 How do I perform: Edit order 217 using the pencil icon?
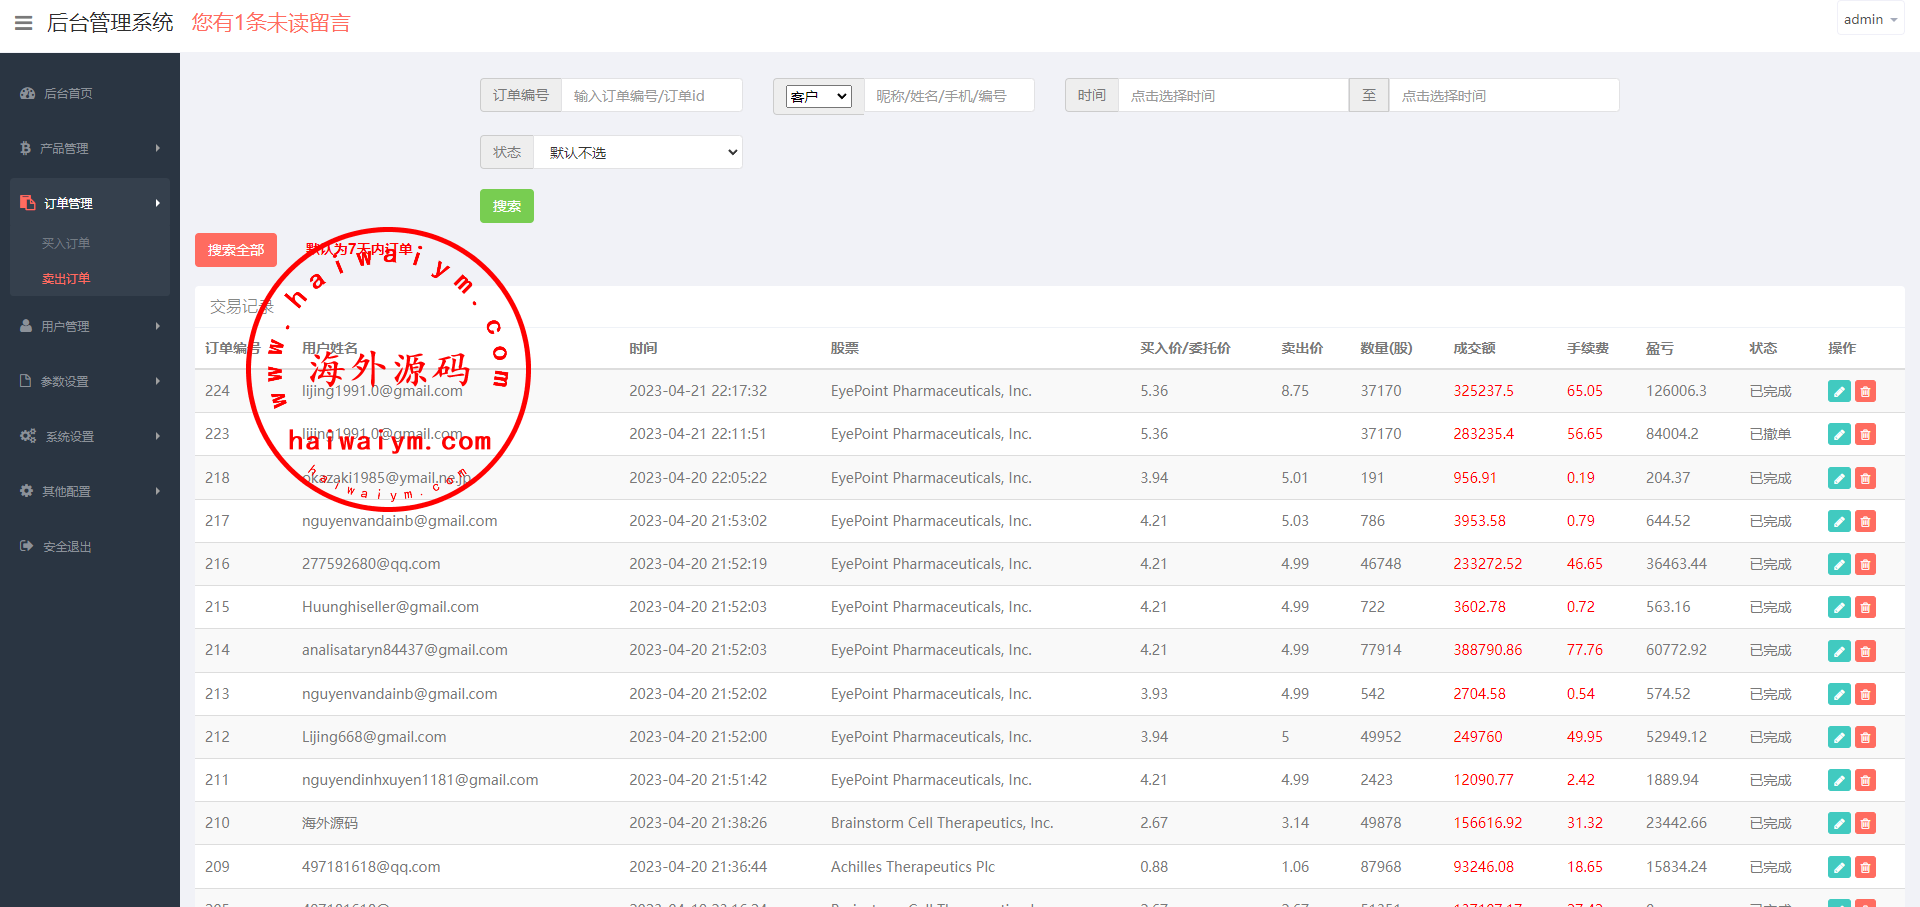(x=1838, y=521)
